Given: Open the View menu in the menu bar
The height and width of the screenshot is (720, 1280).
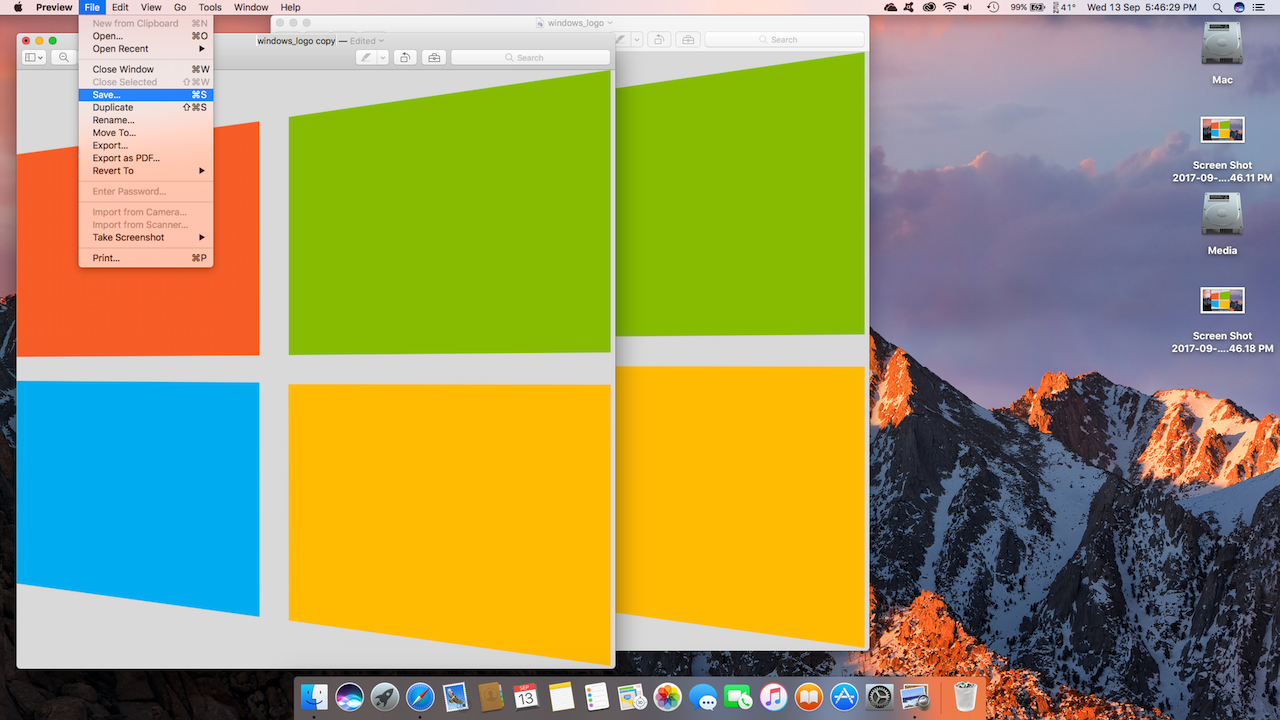Looking at the screenshot, I should (151, 7).
